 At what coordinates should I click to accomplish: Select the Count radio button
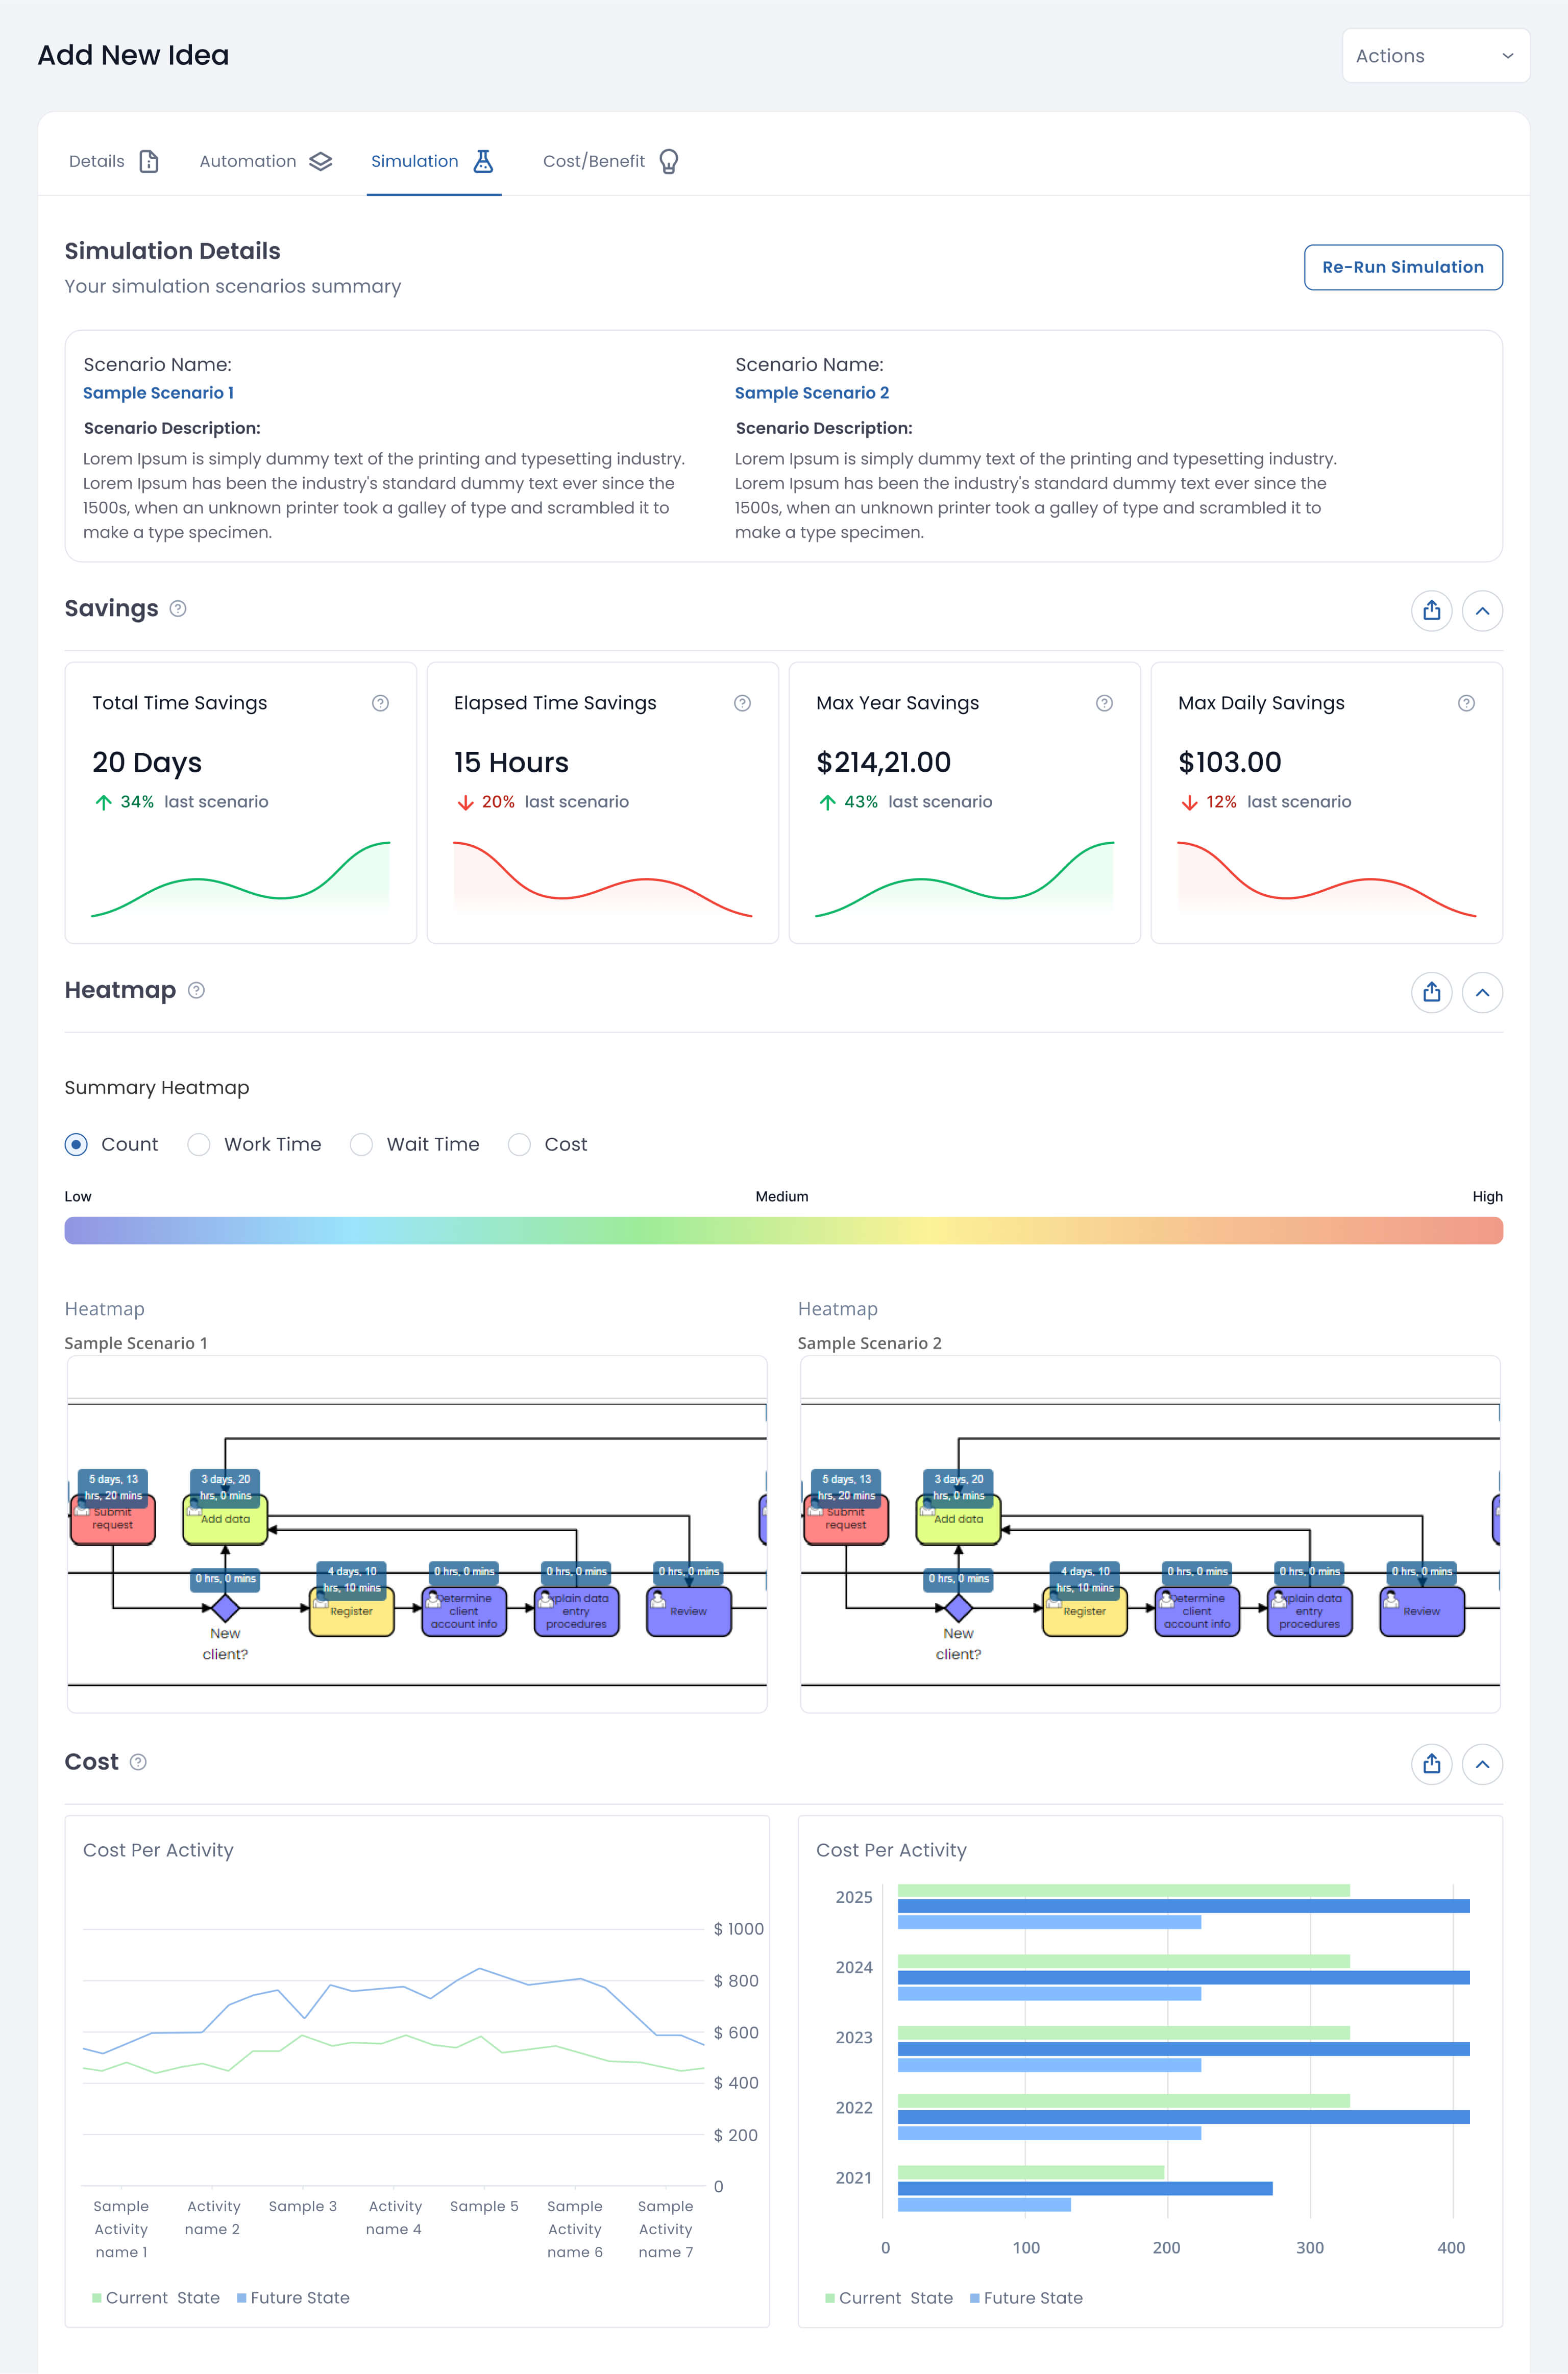click(76, 1144)
